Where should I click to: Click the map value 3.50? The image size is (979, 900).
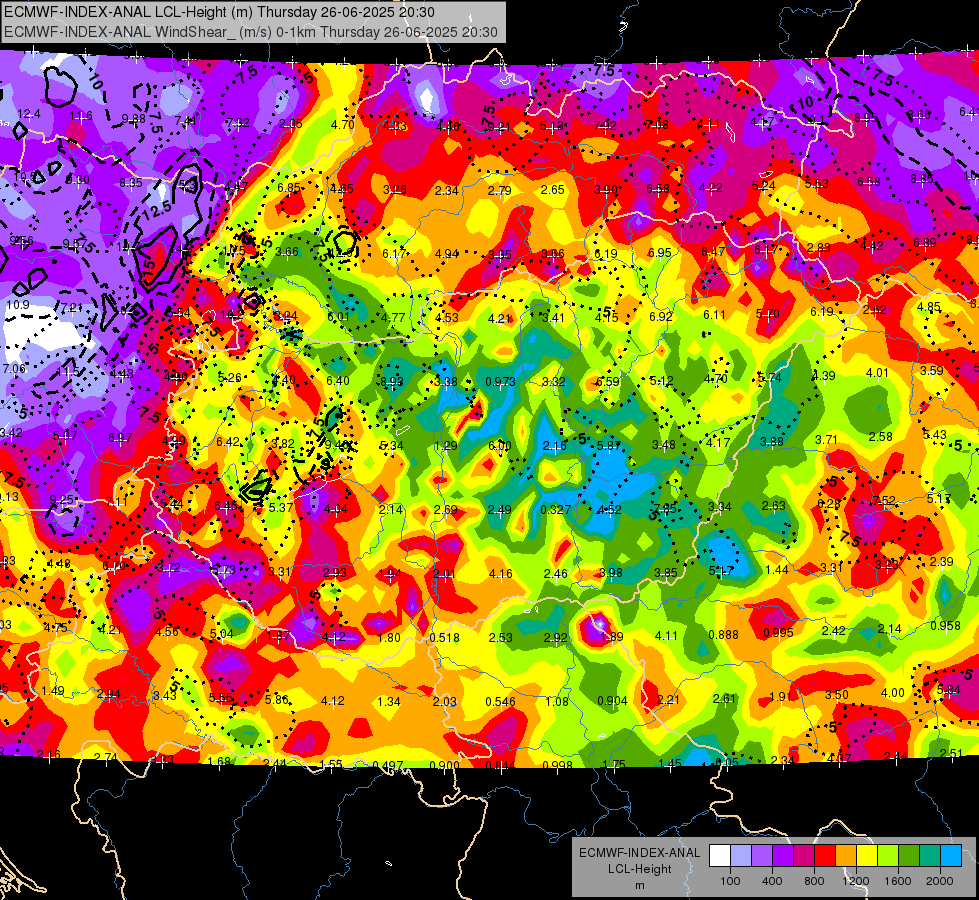[837, 695]
